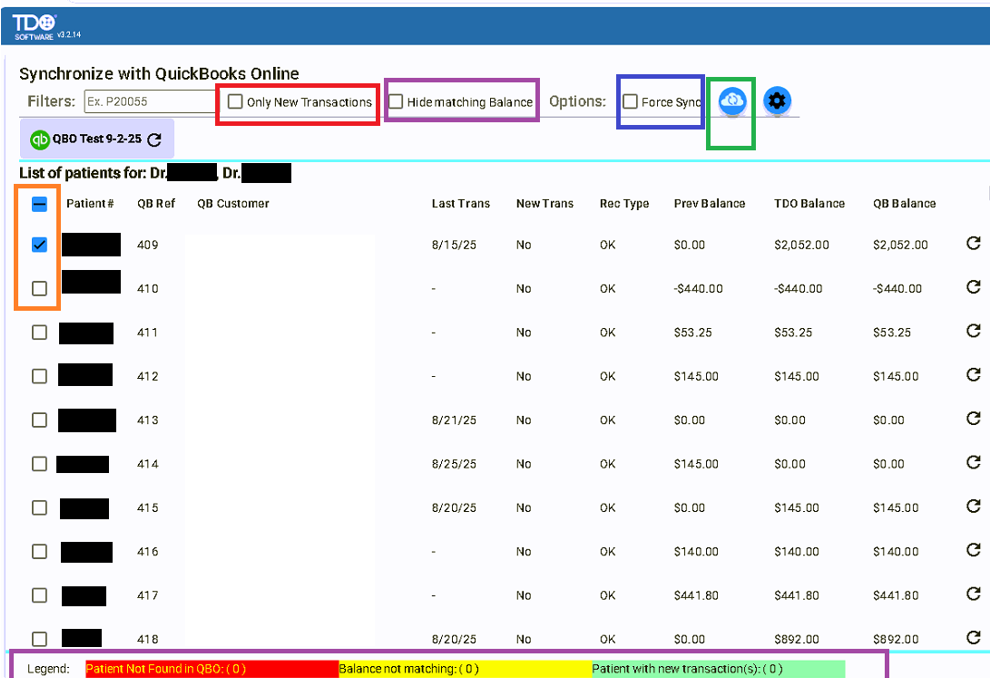Refresh the row with QB Ref 413
Screen dimensions: 997x678
pos(973,419)
